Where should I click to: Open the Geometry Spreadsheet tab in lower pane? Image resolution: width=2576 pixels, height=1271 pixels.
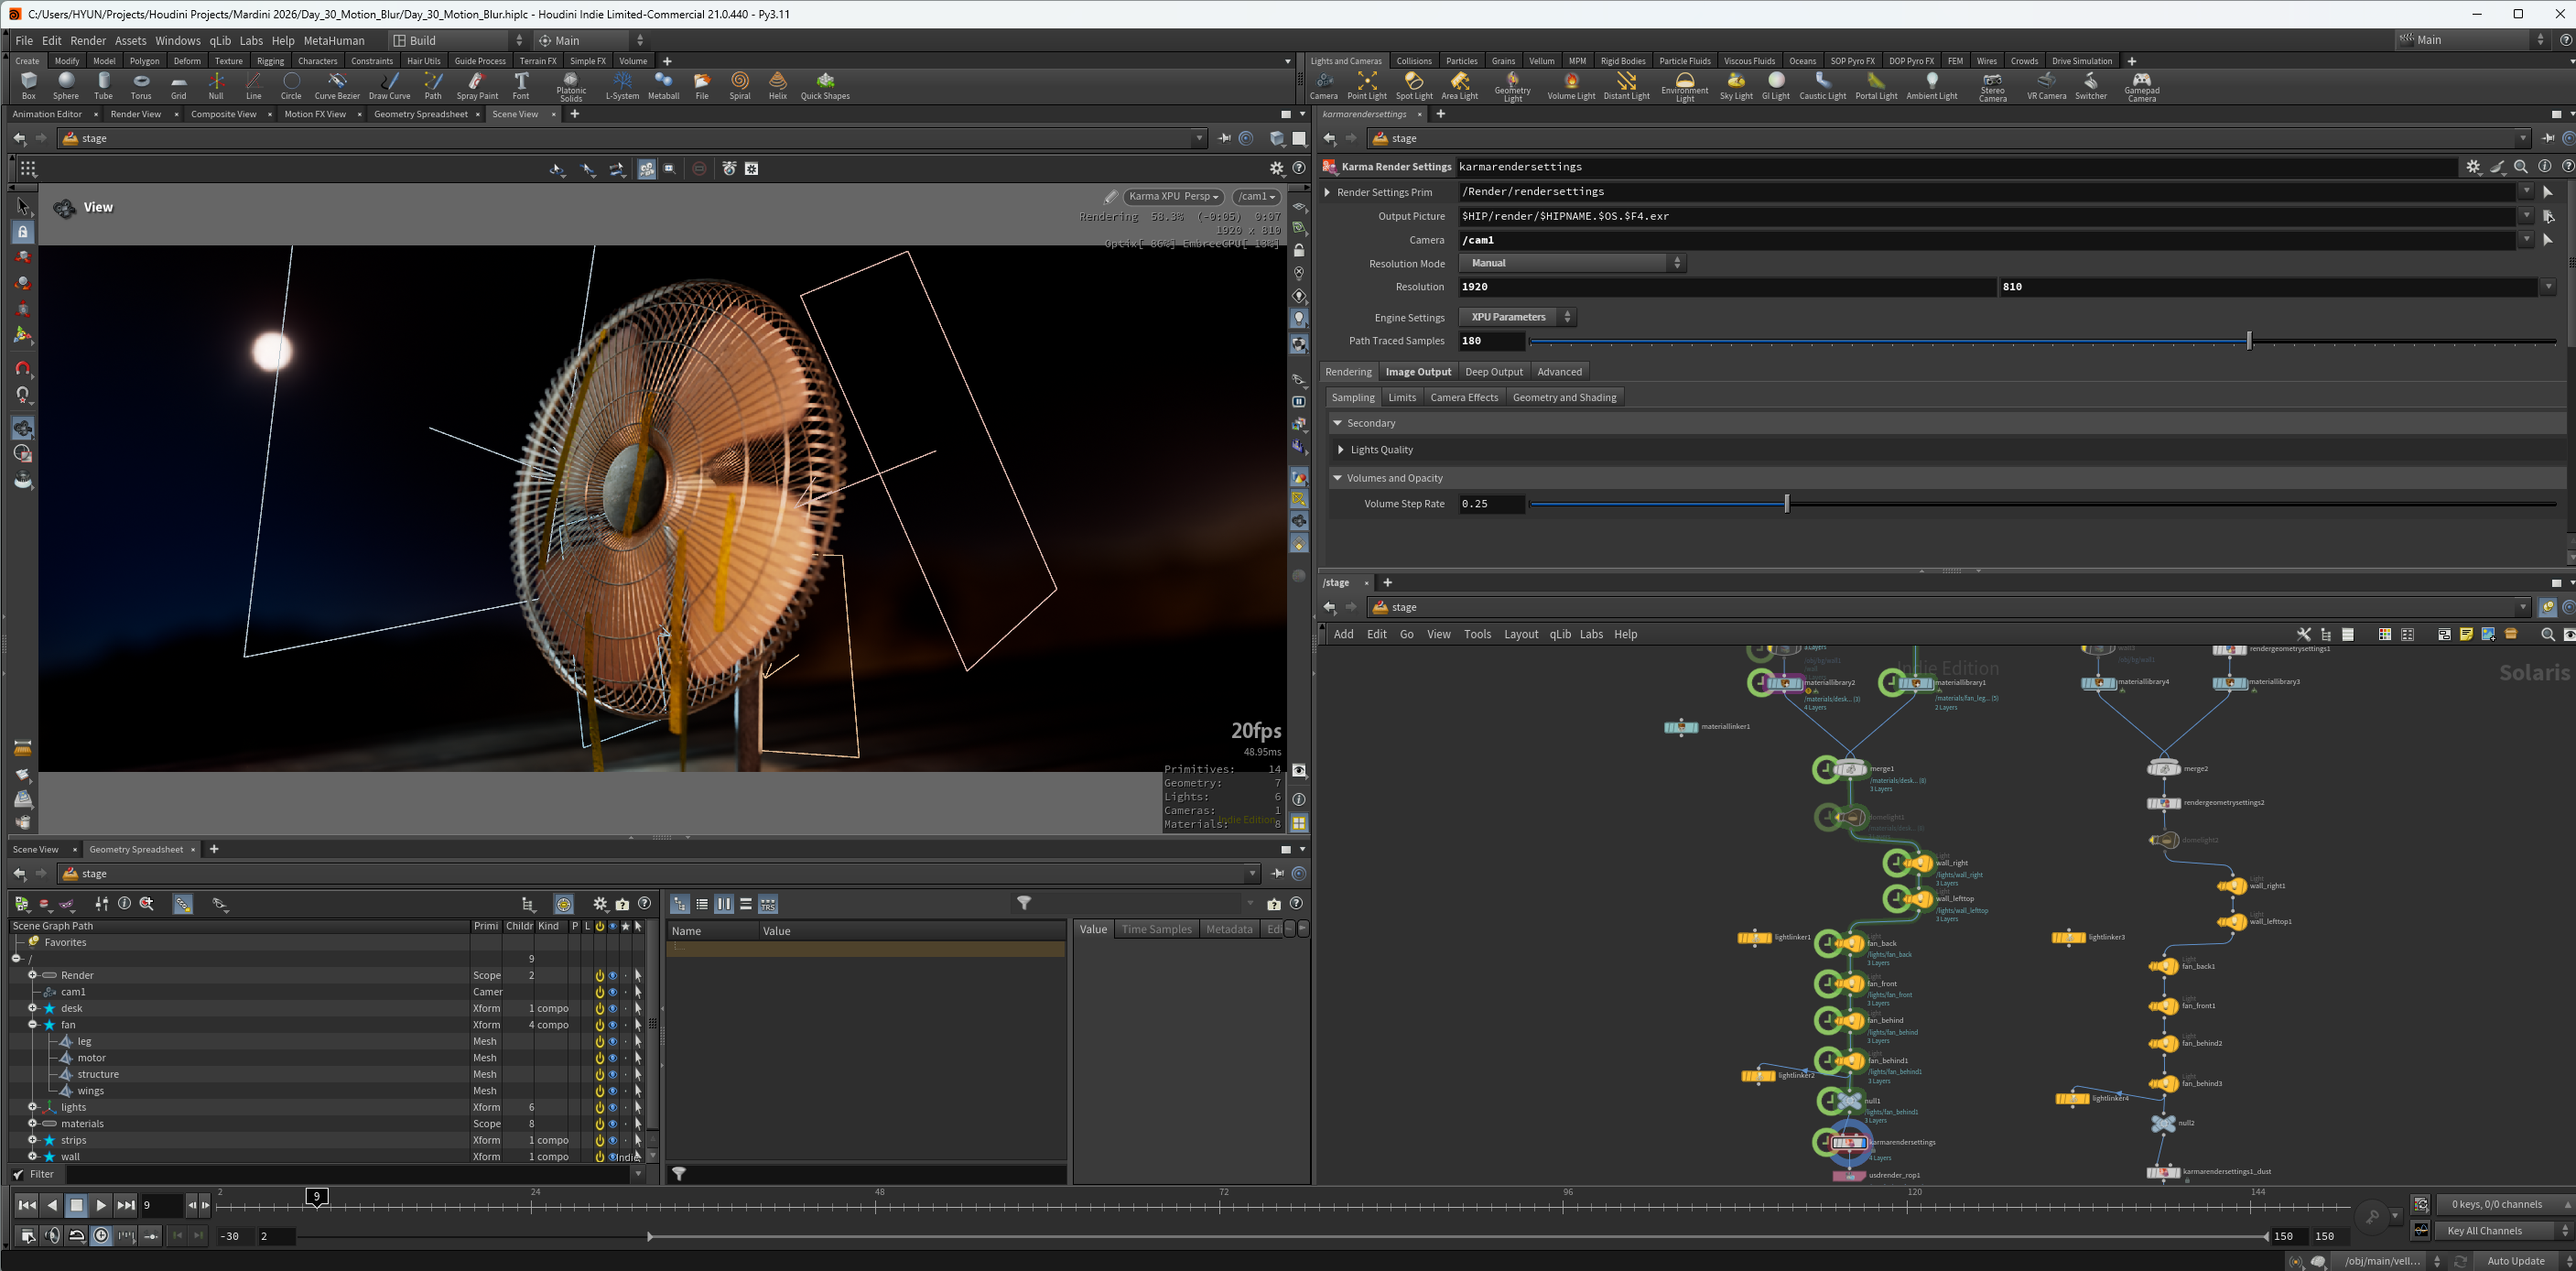(136, 850)
